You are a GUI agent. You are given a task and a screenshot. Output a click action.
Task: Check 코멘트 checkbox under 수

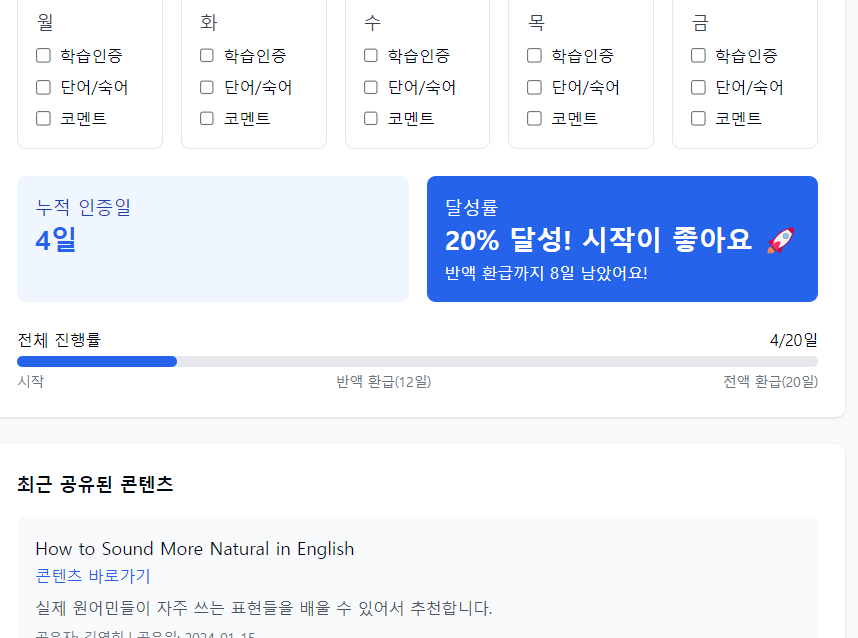pos(370,117)
